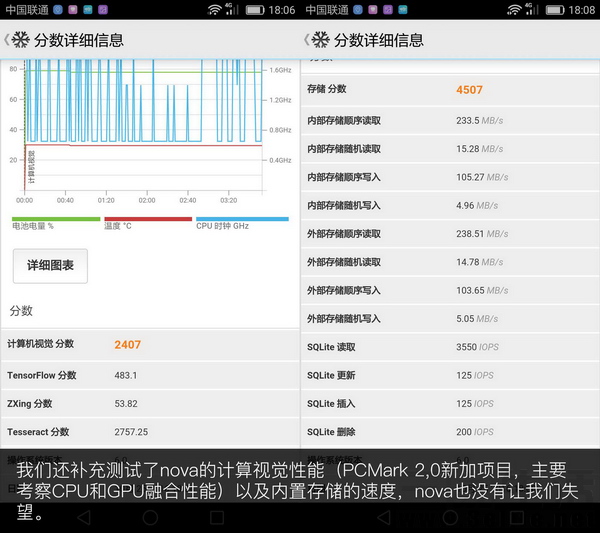The width and height of the screenshot is (600, 533).
Task: Tap the 18:08 clock in the right status bar
Action: [582, 10]
